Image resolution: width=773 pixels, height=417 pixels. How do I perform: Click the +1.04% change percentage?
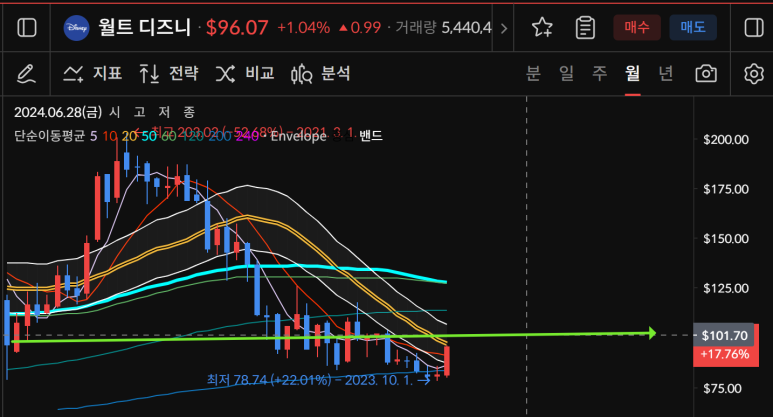click(x=304, y=28)
